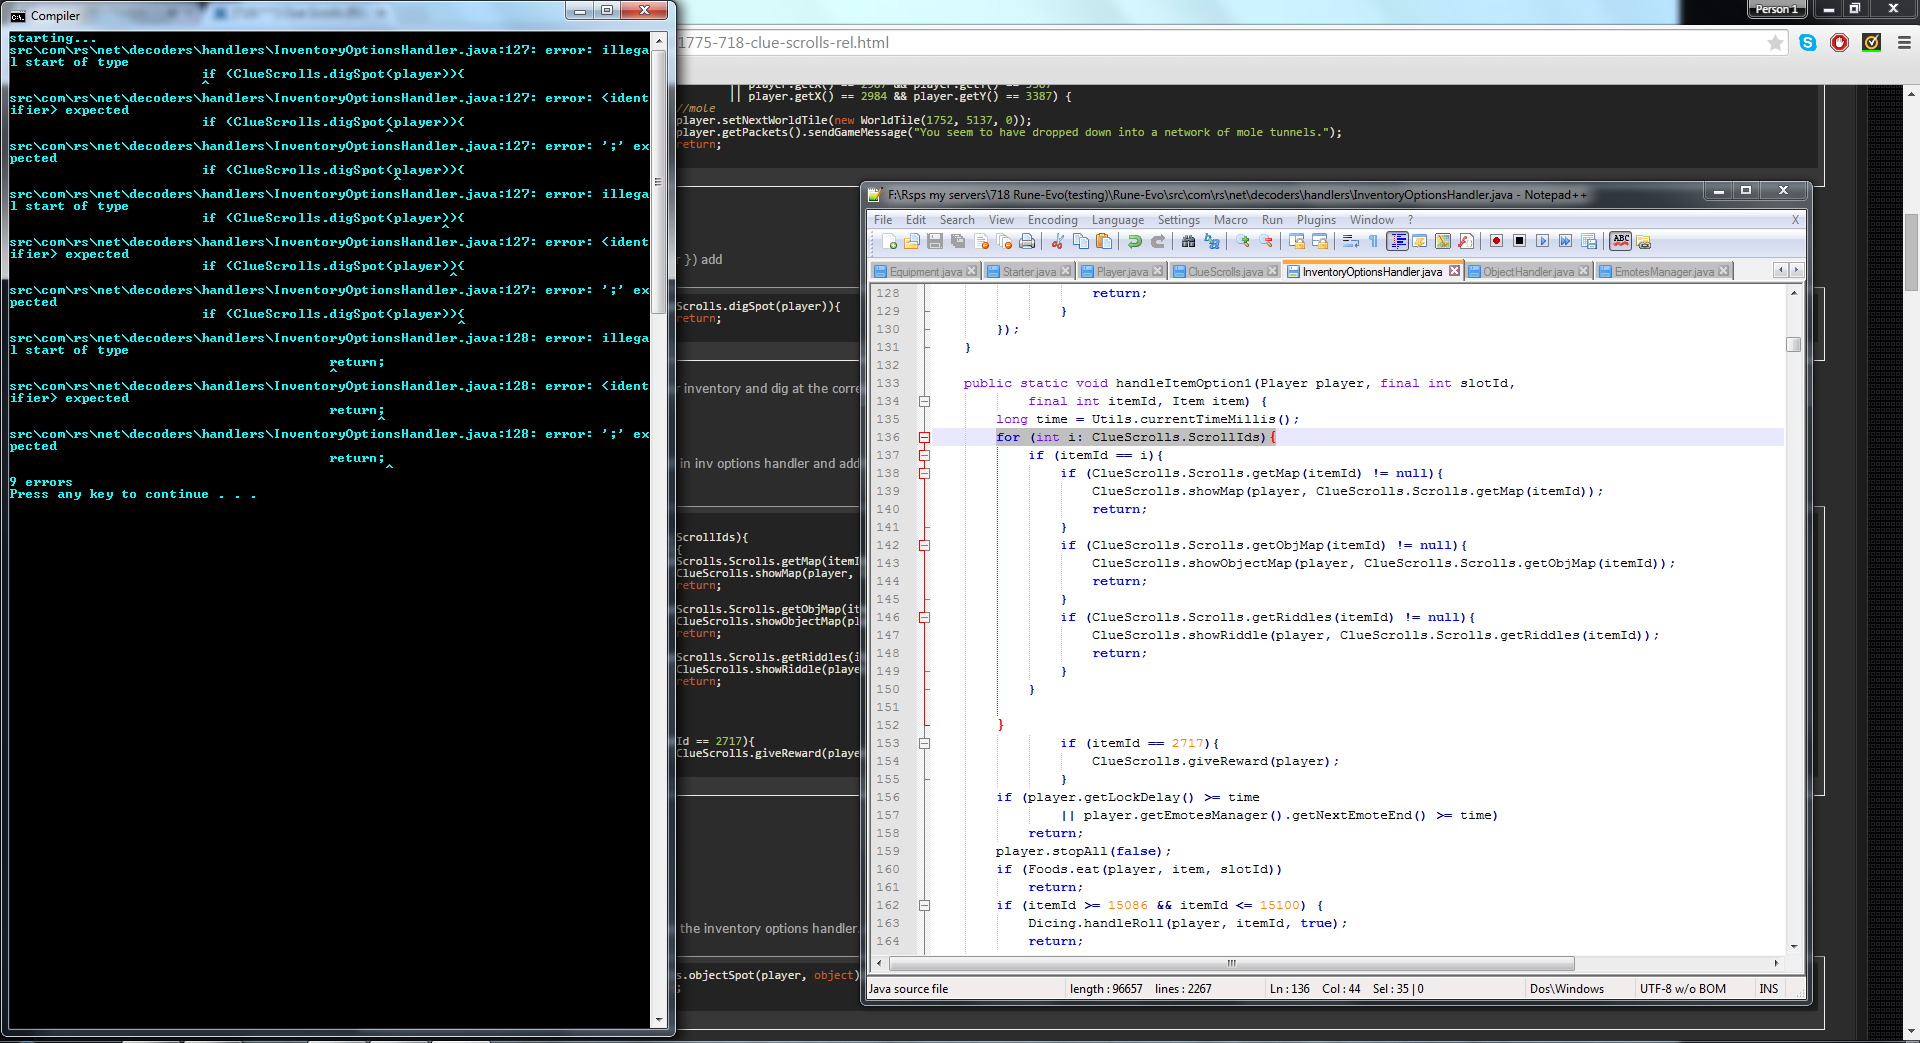Click the Cut scissors toolbar icon
The image size is (1920, 1043).
click(1057, 241)
